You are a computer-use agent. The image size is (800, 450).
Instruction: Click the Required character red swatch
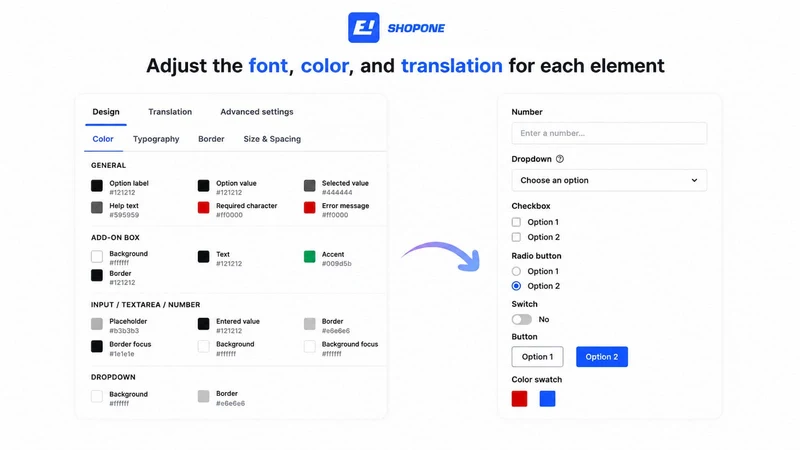(204, 208)
